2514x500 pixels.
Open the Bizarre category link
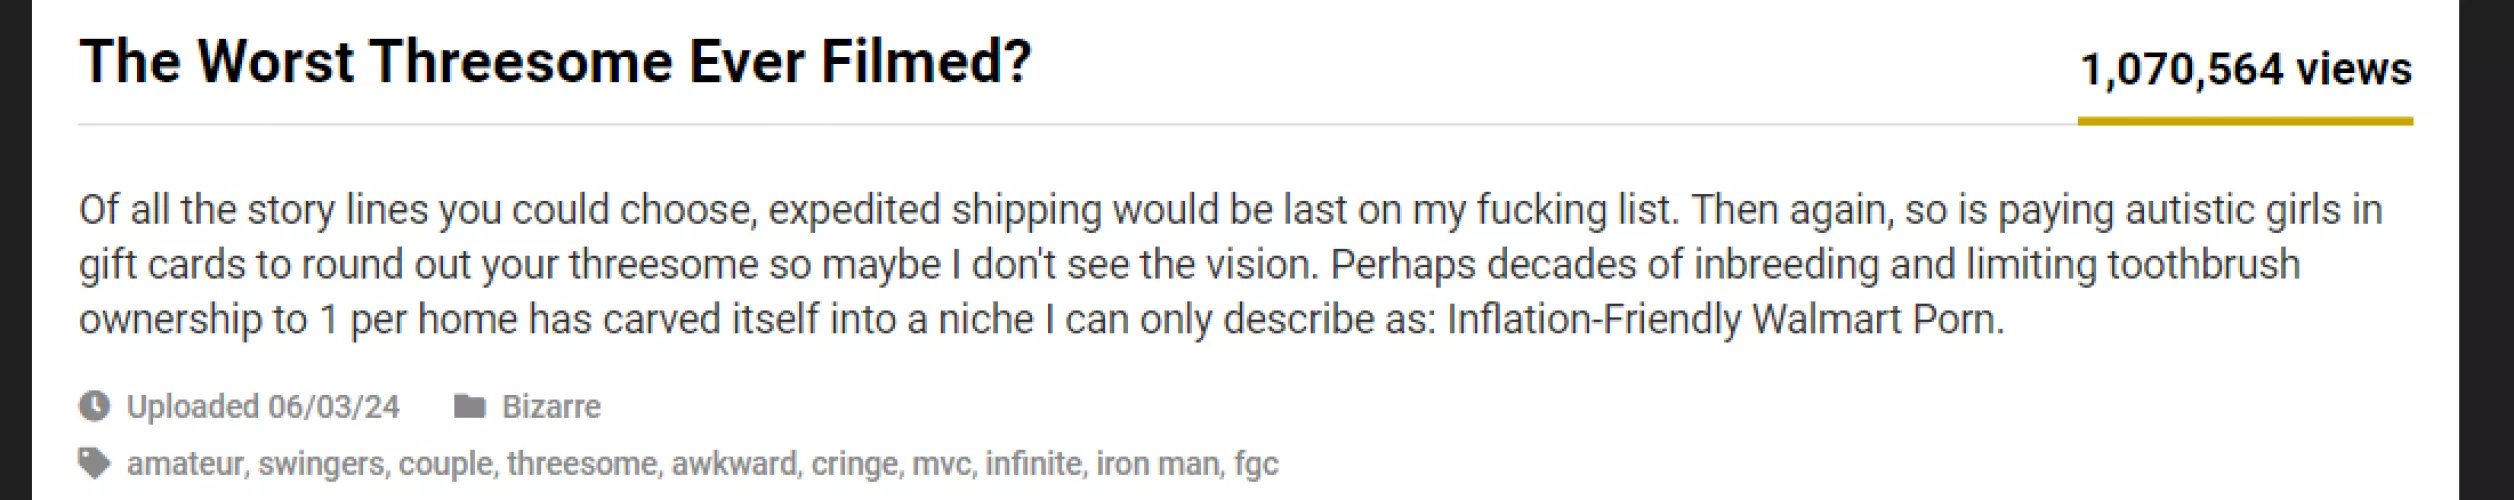coord(551,406)
